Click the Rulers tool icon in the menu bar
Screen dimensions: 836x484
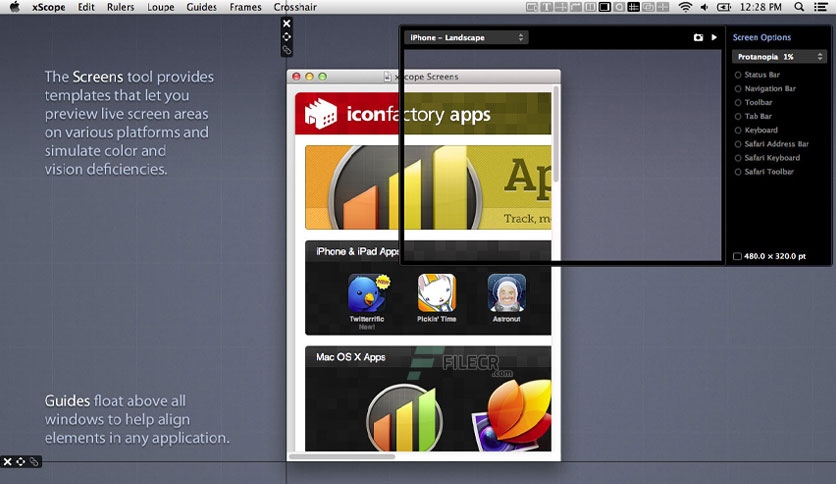click(575, 7)
